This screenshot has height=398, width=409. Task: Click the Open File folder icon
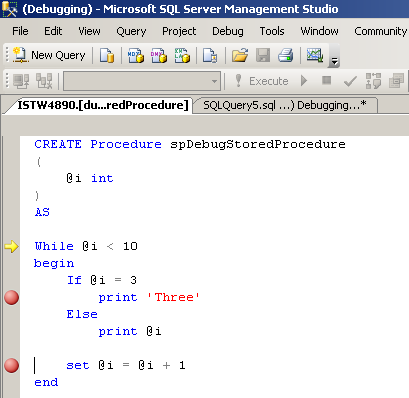(240, 55)
